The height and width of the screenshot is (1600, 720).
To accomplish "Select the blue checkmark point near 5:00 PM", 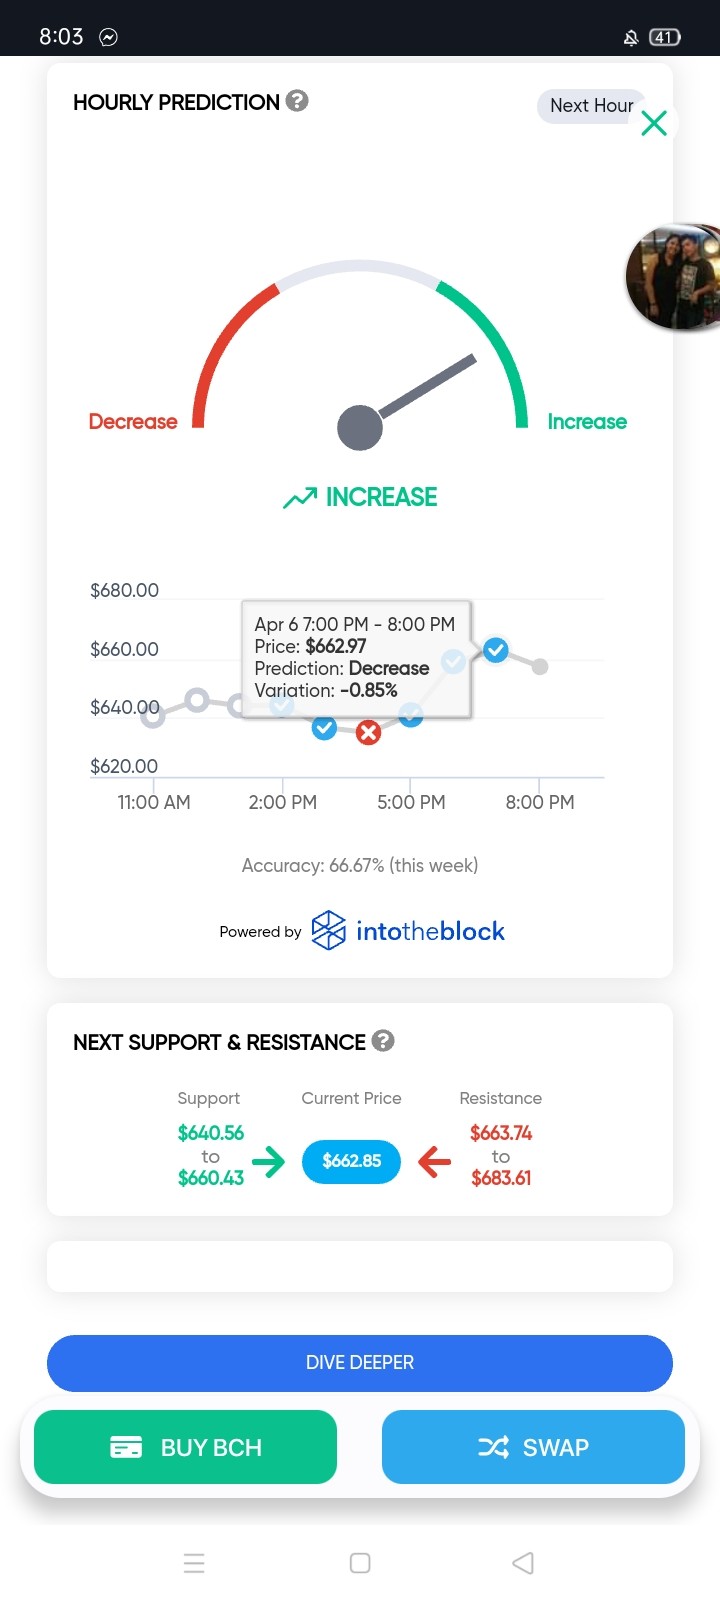I will [411, 714].
